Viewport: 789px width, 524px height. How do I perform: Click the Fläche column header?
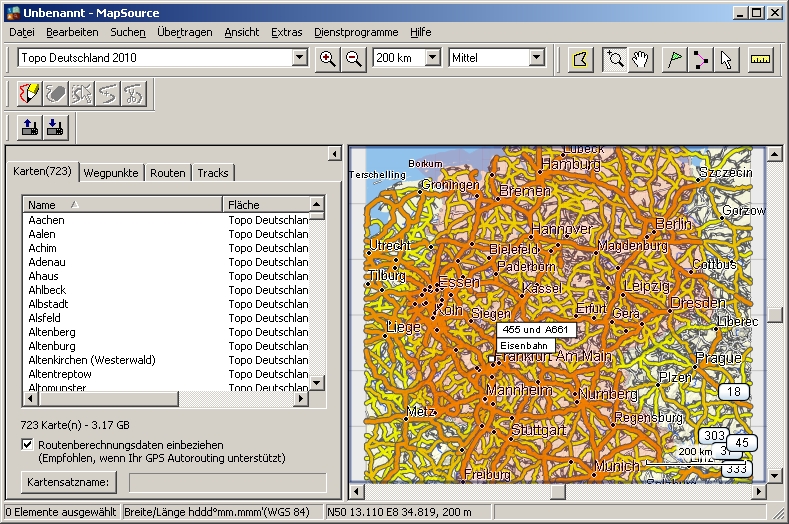point(266,204)
